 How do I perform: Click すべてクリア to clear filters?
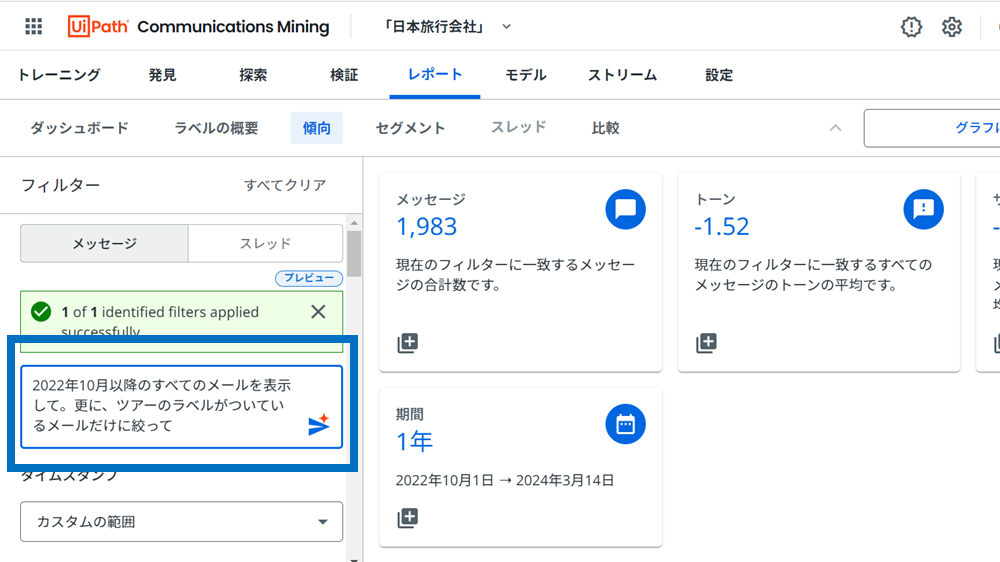(285, 185)
